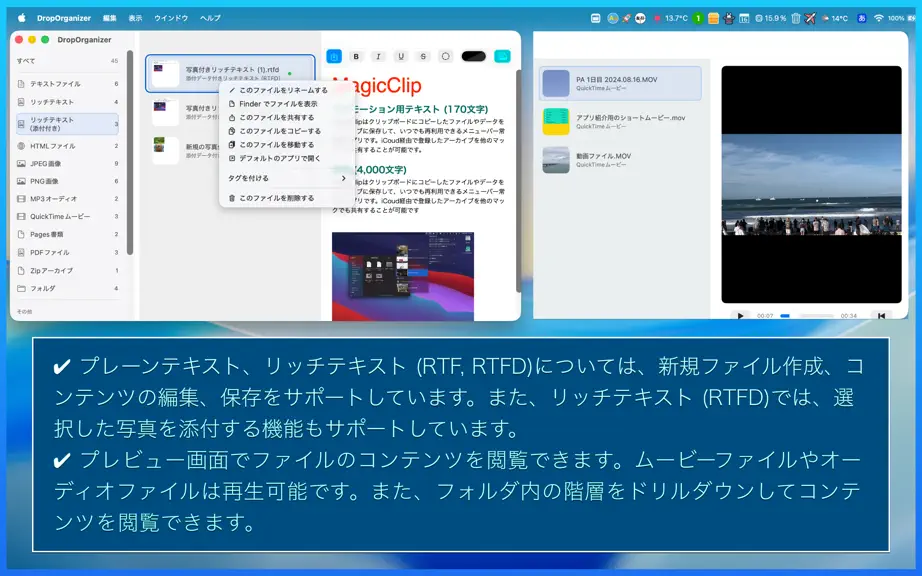Click the PDFファイル document icon
Viewport: 922px width, 576px height.
pyautogui.click(x=21, y=252)
